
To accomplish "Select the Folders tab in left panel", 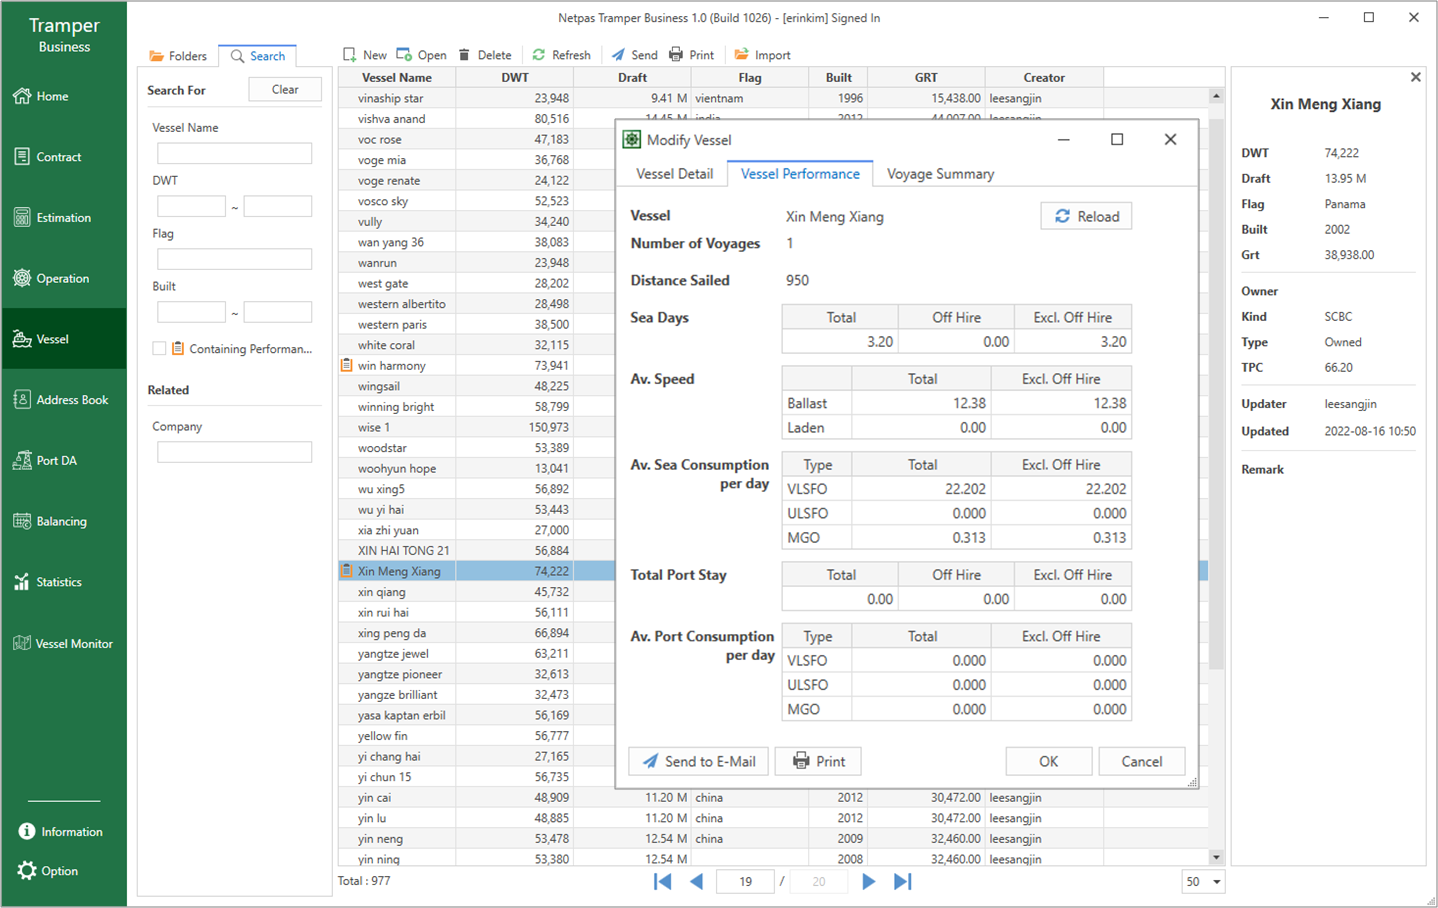I will pyautogui.click(x=177, y=56).
